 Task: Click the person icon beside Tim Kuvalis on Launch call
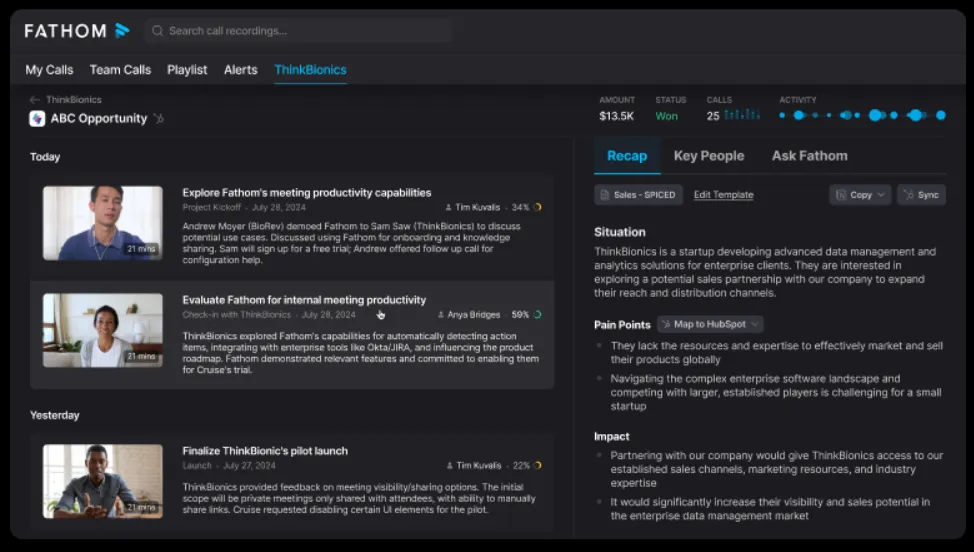click(x=450, y=466)
